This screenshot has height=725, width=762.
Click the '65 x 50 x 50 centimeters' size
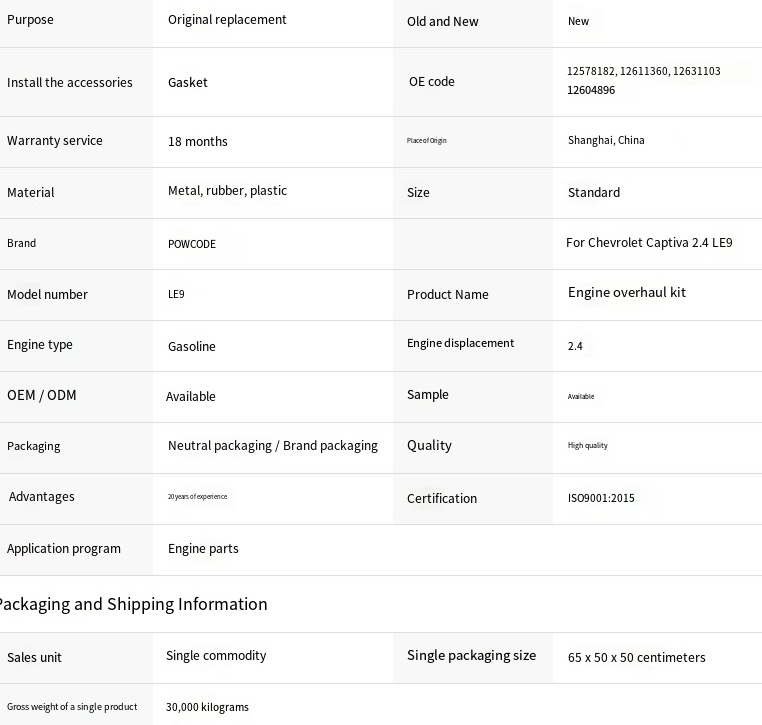[637, 658]
